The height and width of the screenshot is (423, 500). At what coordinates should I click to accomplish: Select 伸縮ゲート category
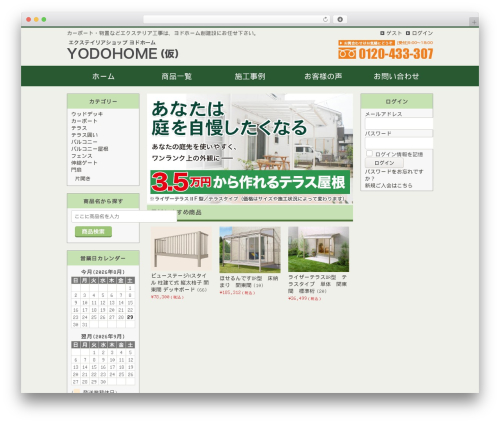pyautogui.click(x=84, y=163)
